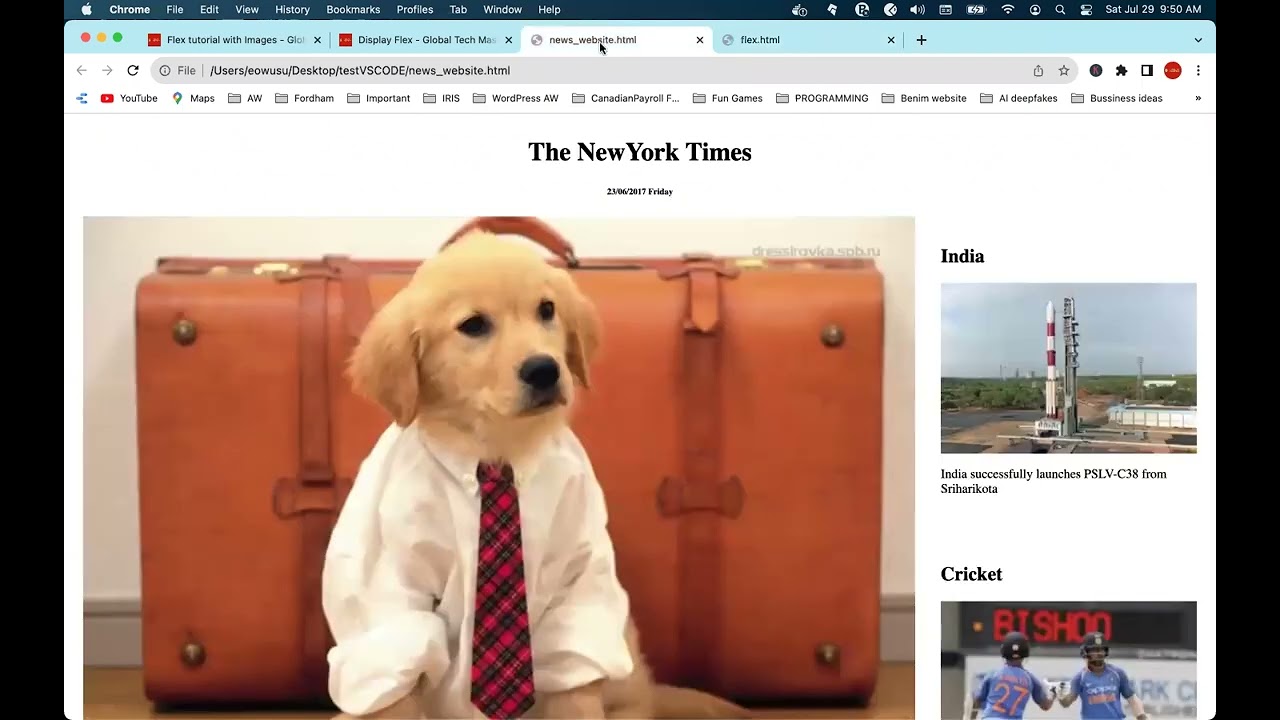Open the Profiles menu
1280x720 pixels.
[x=415, y=10]
